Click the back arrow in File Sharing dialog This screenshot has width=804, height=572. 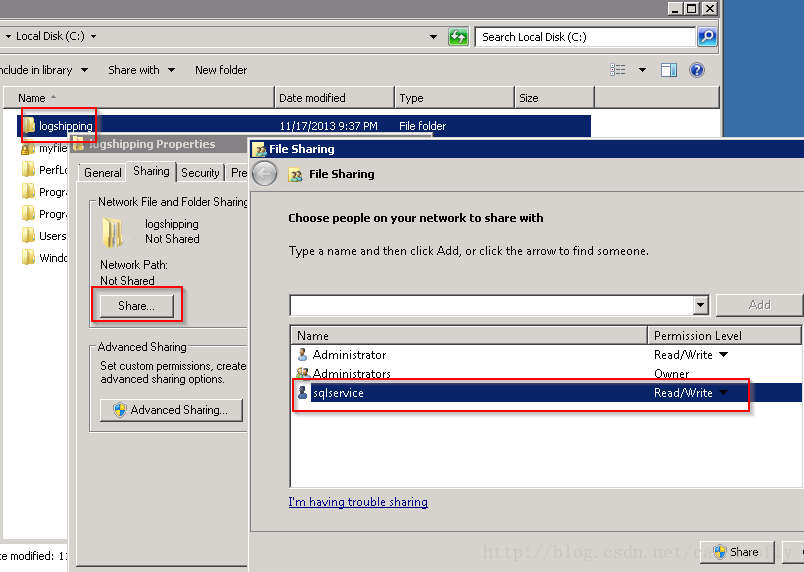click(x=265, y=174)
